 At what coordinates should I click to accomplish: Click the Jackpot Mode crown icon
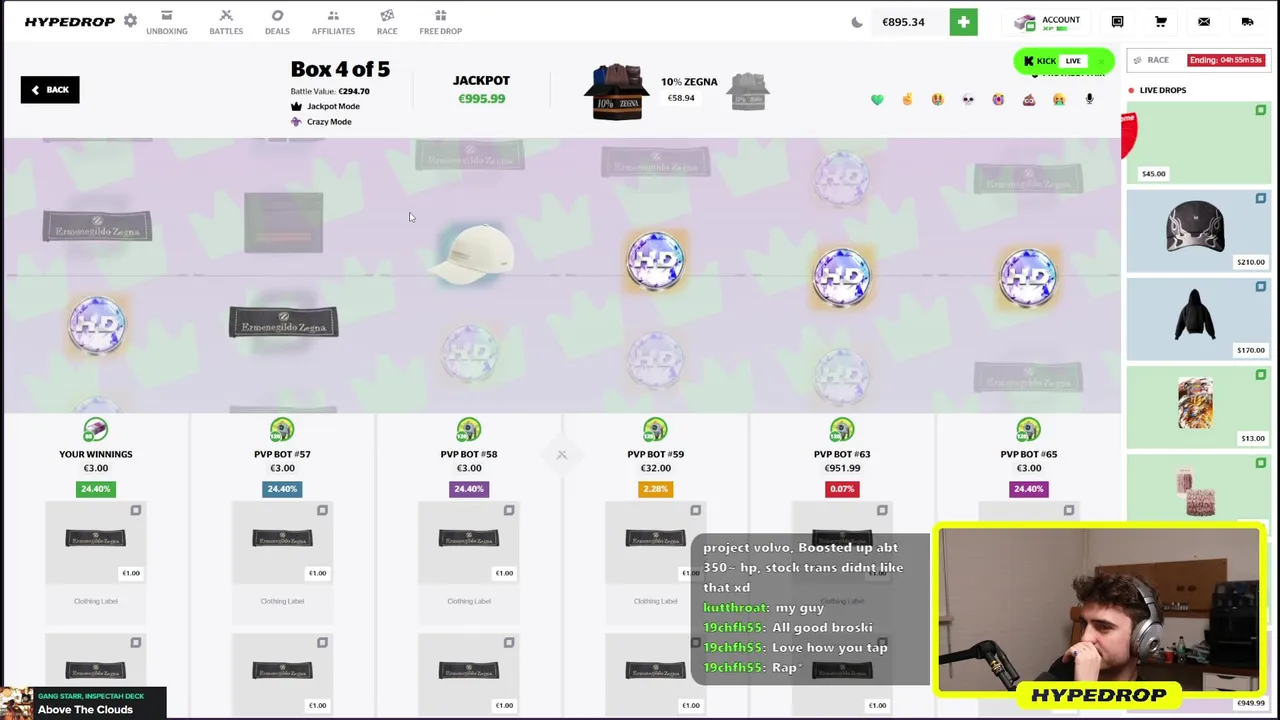coord(296,106)
